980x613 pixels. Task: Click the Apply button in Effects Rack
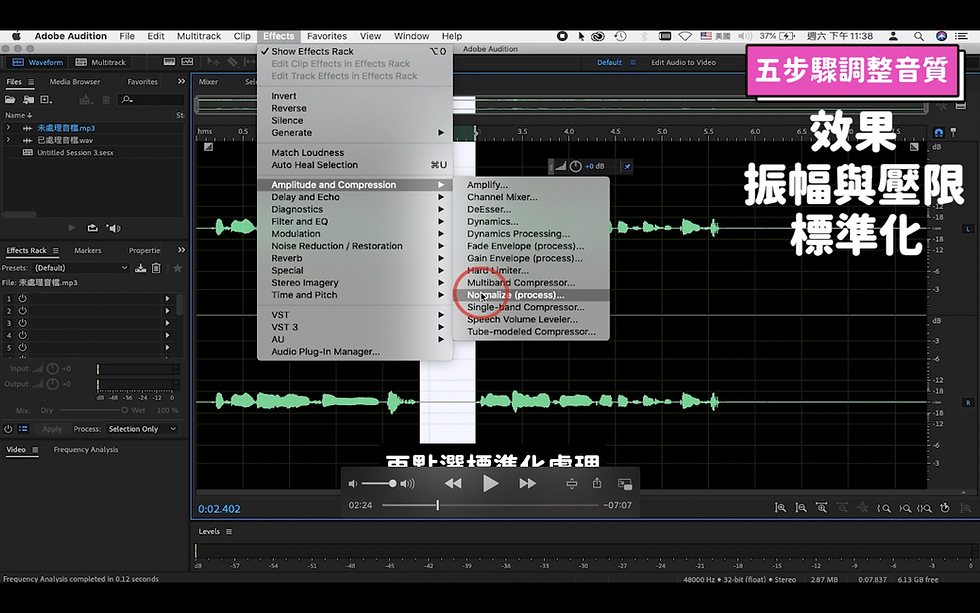(x=52, y=429)
